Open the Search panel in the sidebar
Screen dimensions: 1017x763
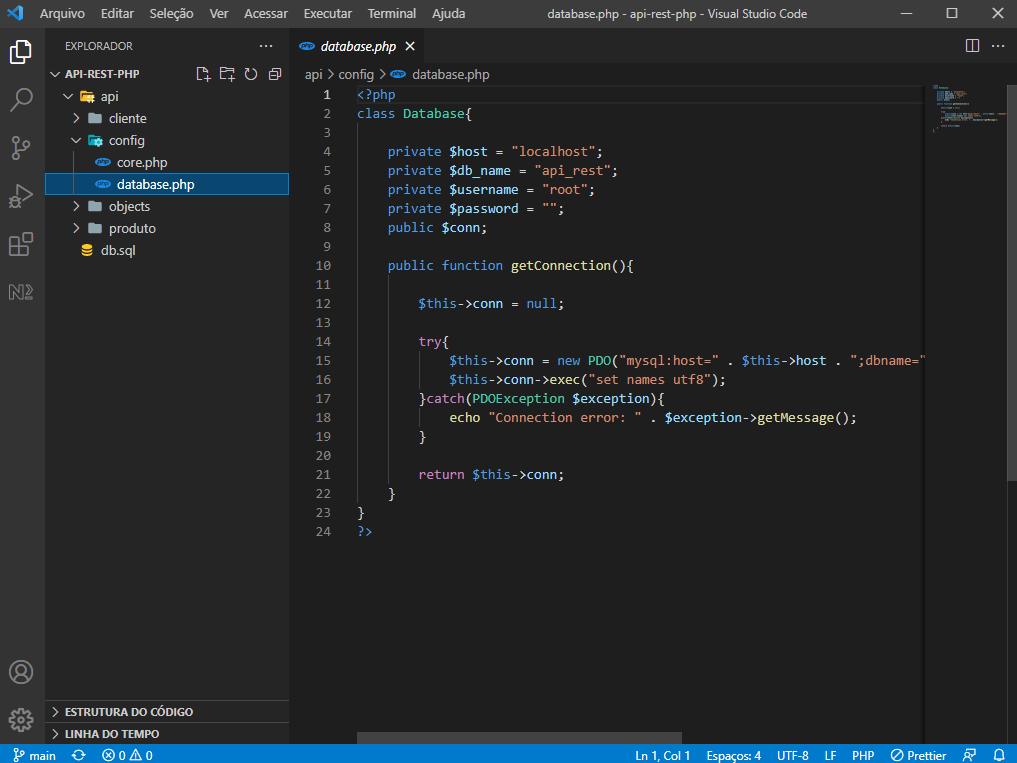point(21,99)
